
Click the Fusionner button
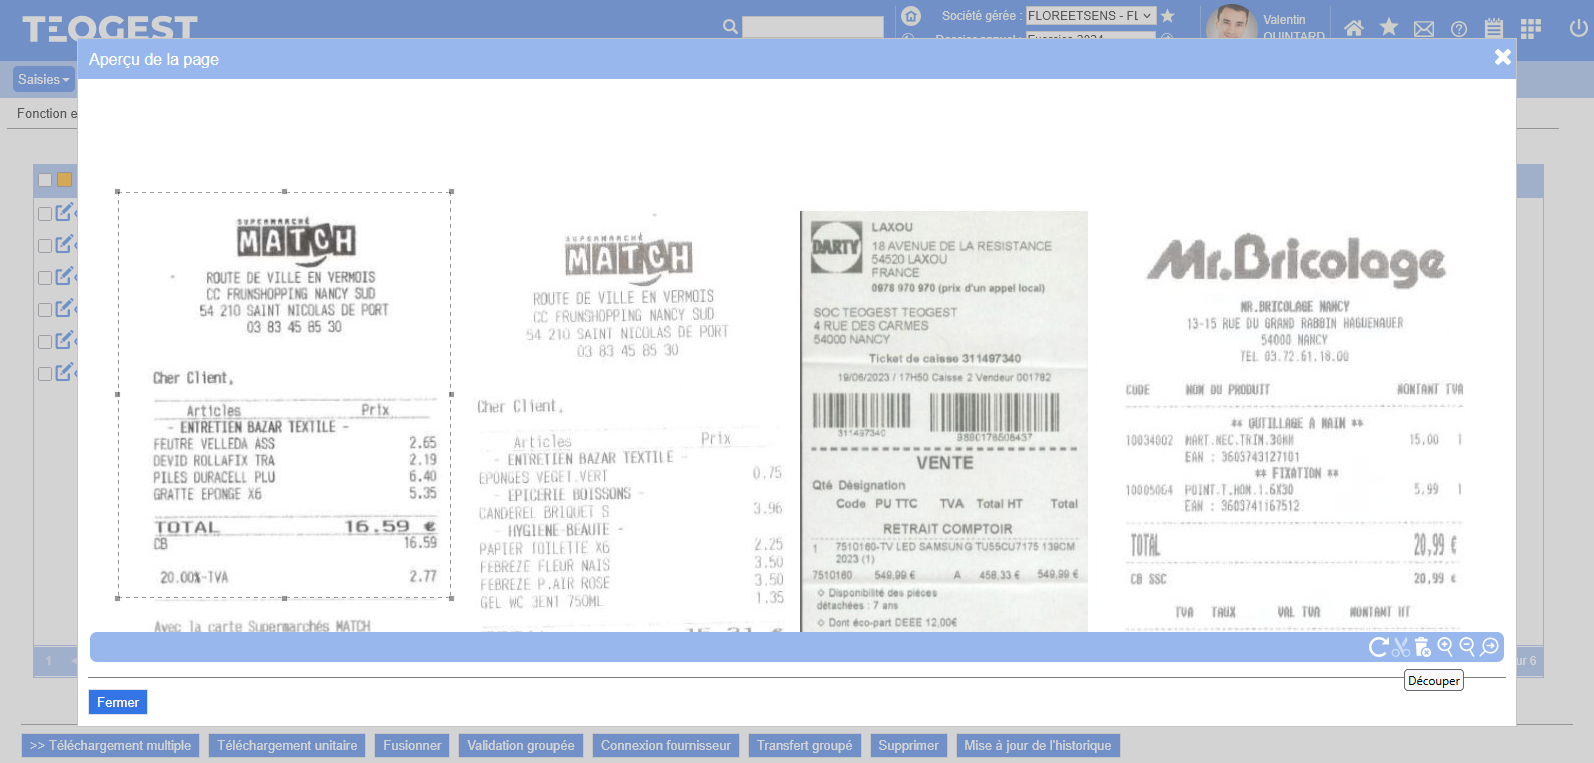click(412, 745)
